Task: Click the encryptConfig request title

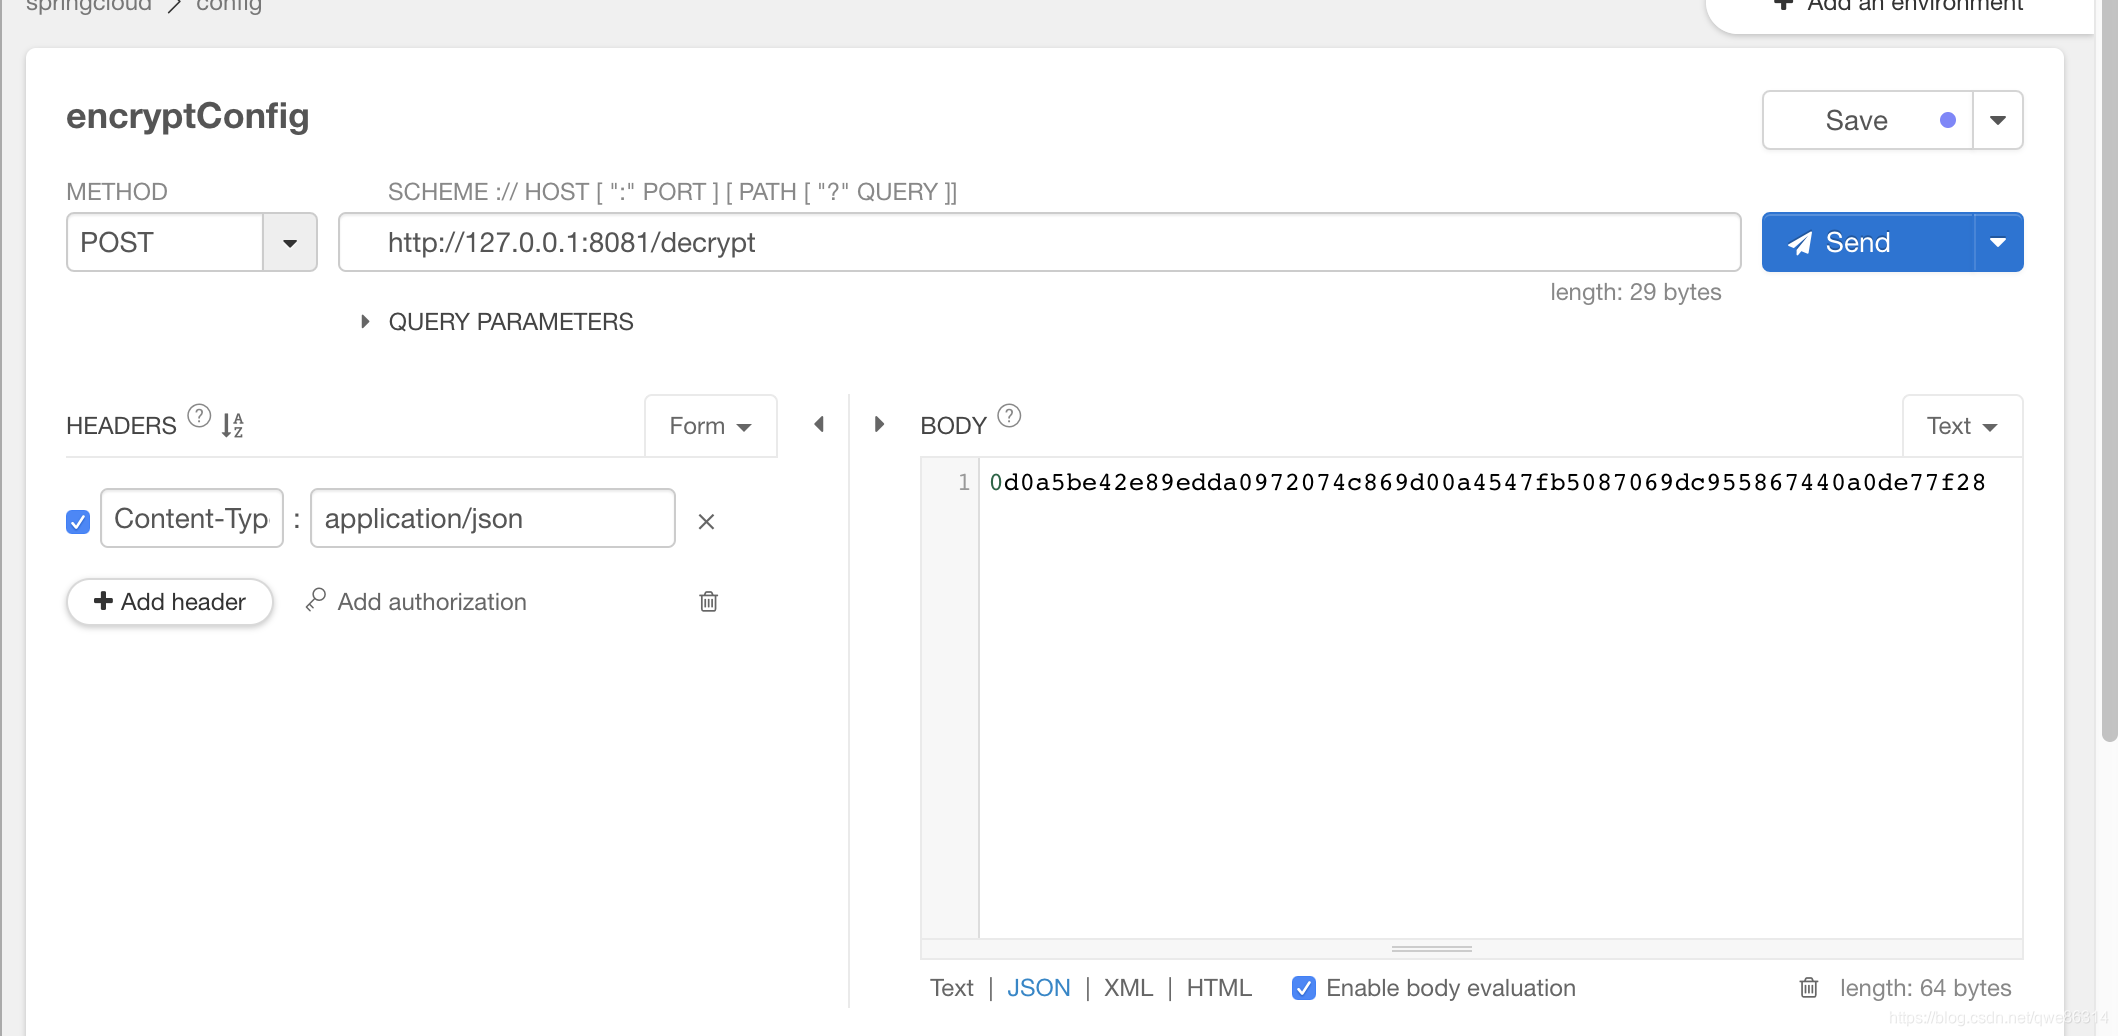Action: (188, 116)
